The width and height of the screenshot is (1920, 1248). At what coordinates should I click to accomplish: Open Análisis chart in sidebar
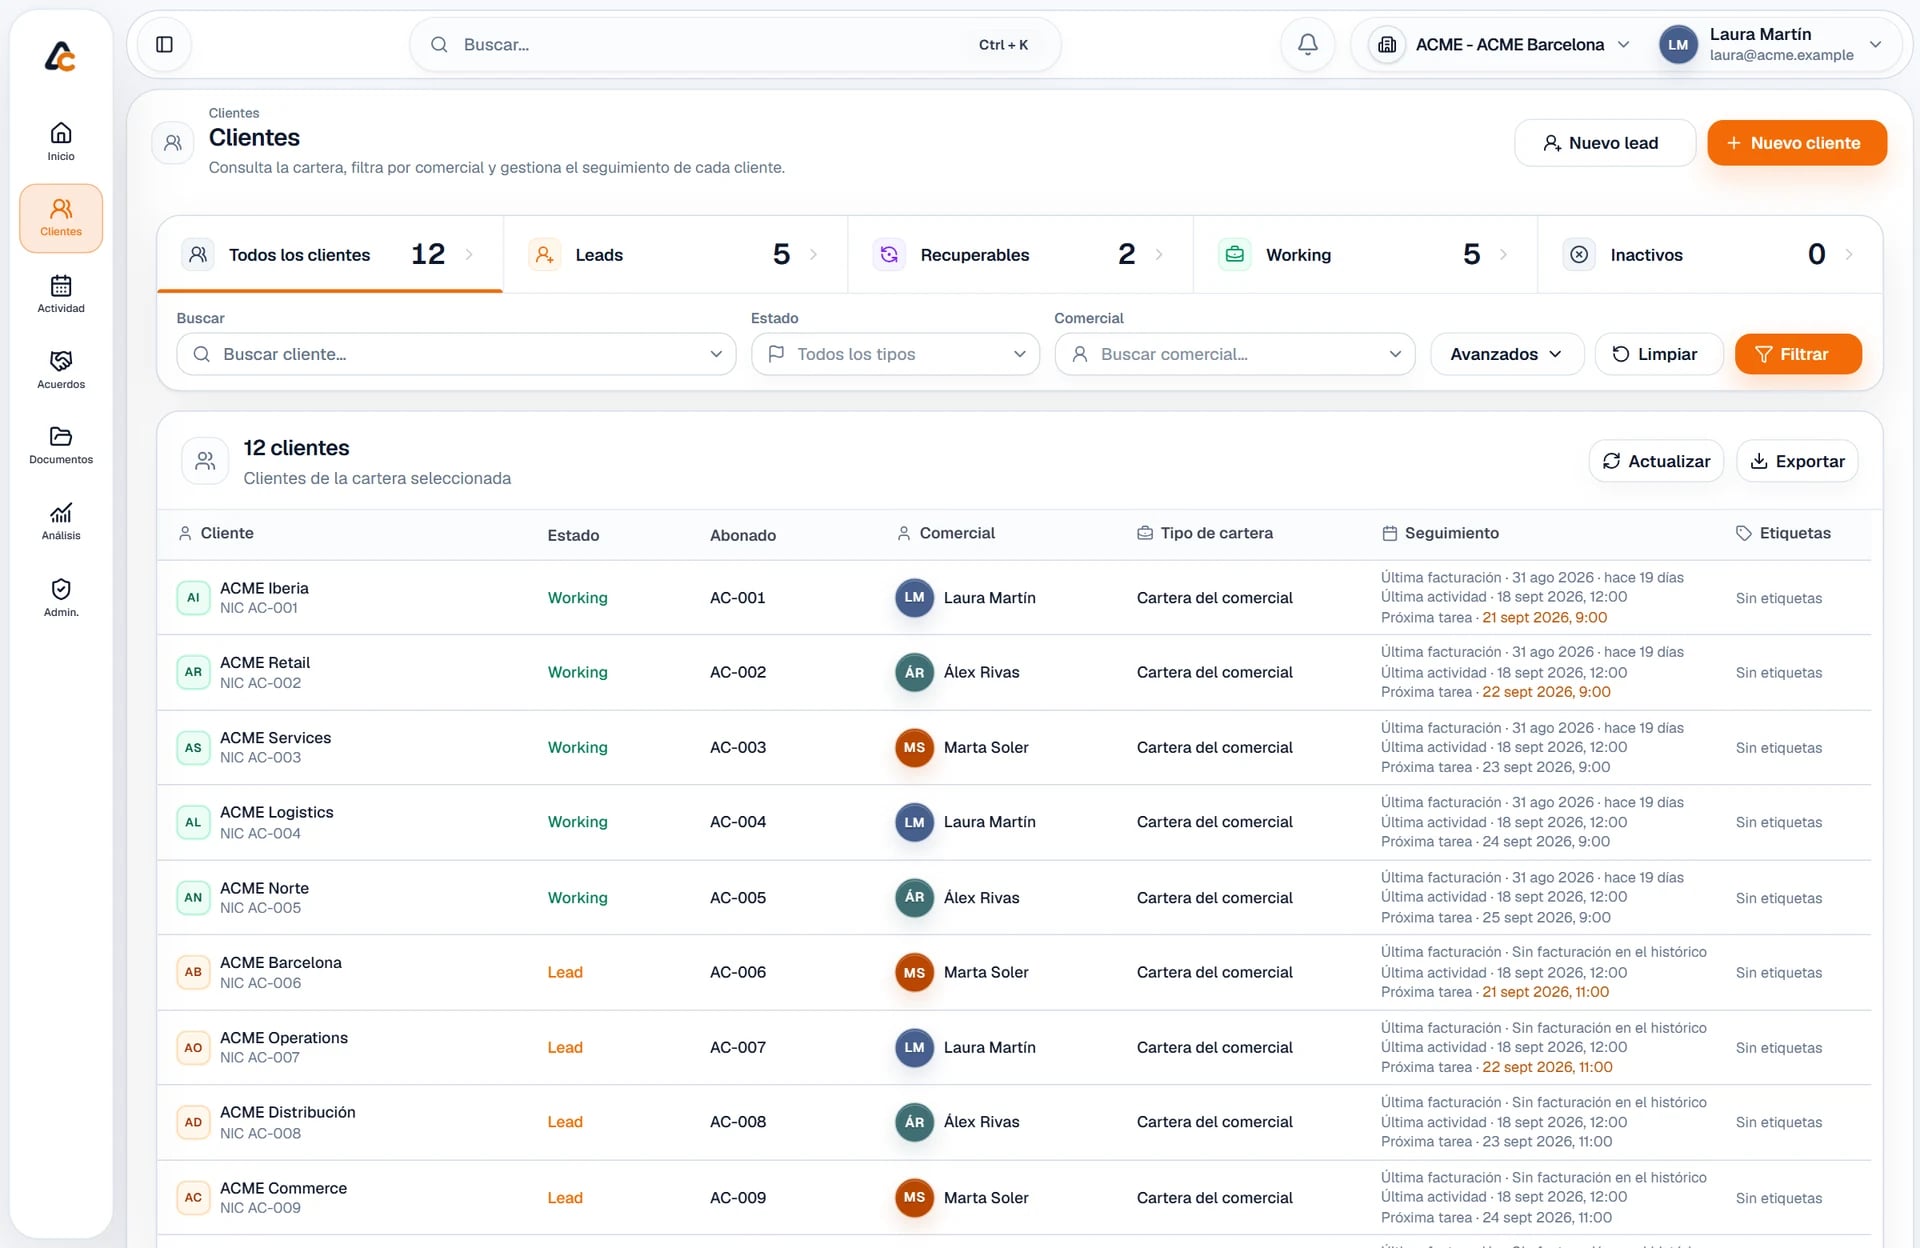pos(61,522)
